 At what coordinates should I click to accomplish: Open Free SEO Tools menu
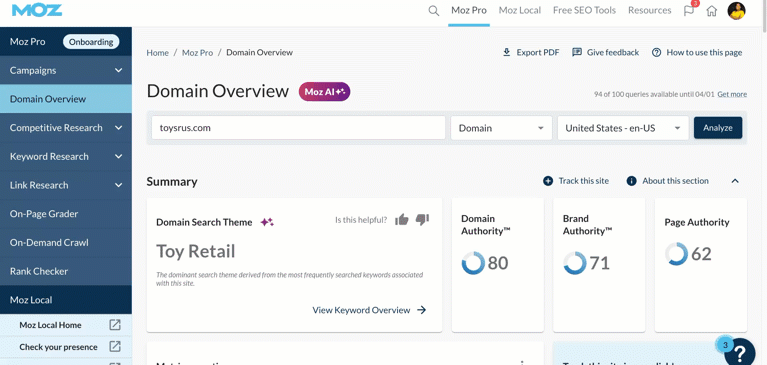[x=585, y=10]
